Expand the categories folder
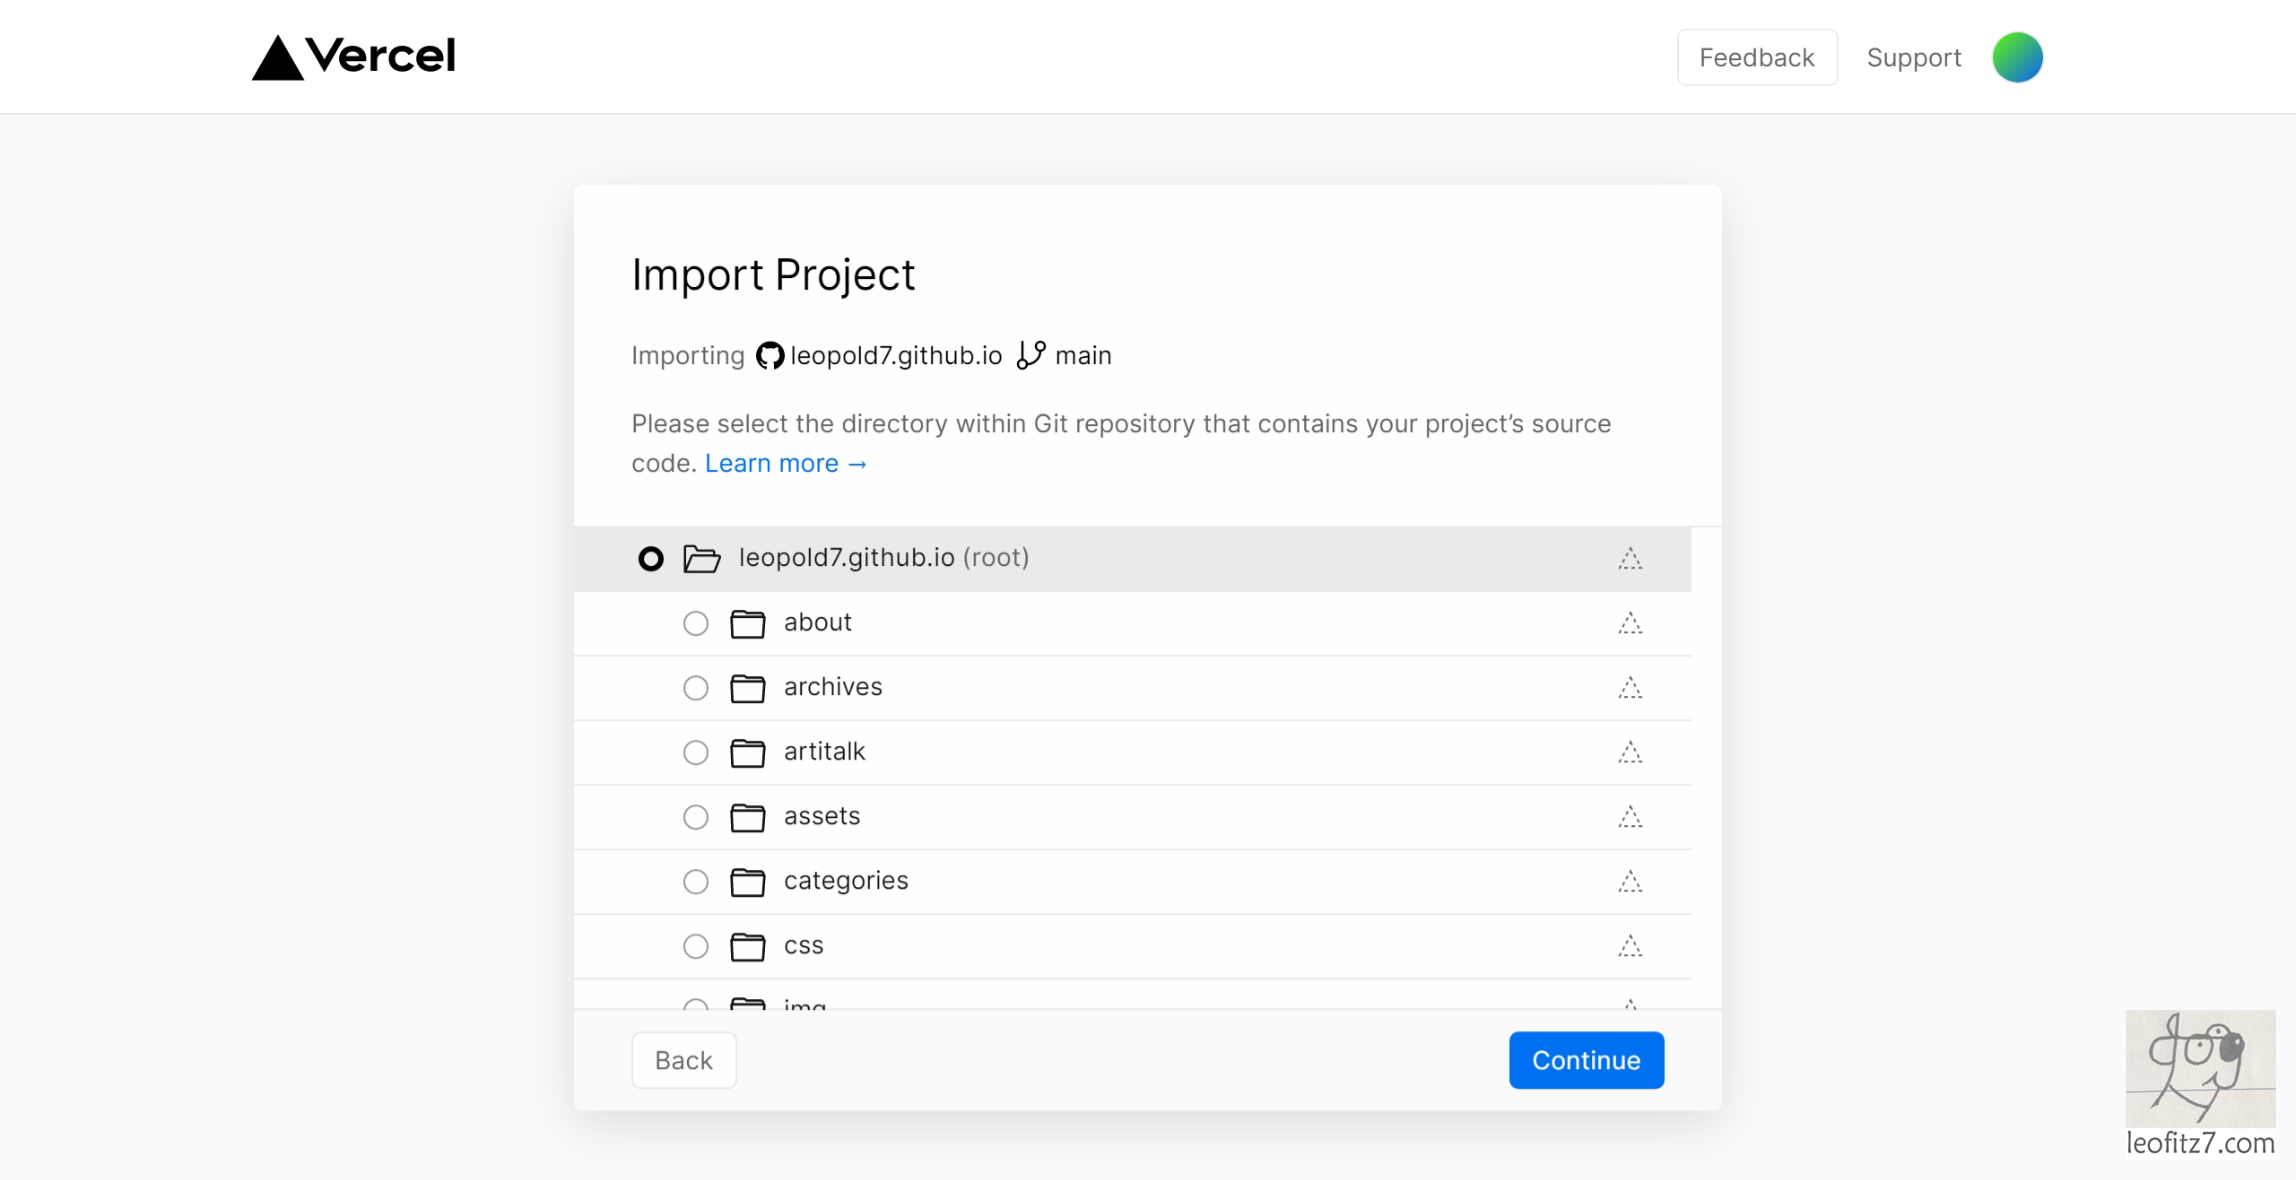Screen dimensions: 2296x1180 point(747,882)
